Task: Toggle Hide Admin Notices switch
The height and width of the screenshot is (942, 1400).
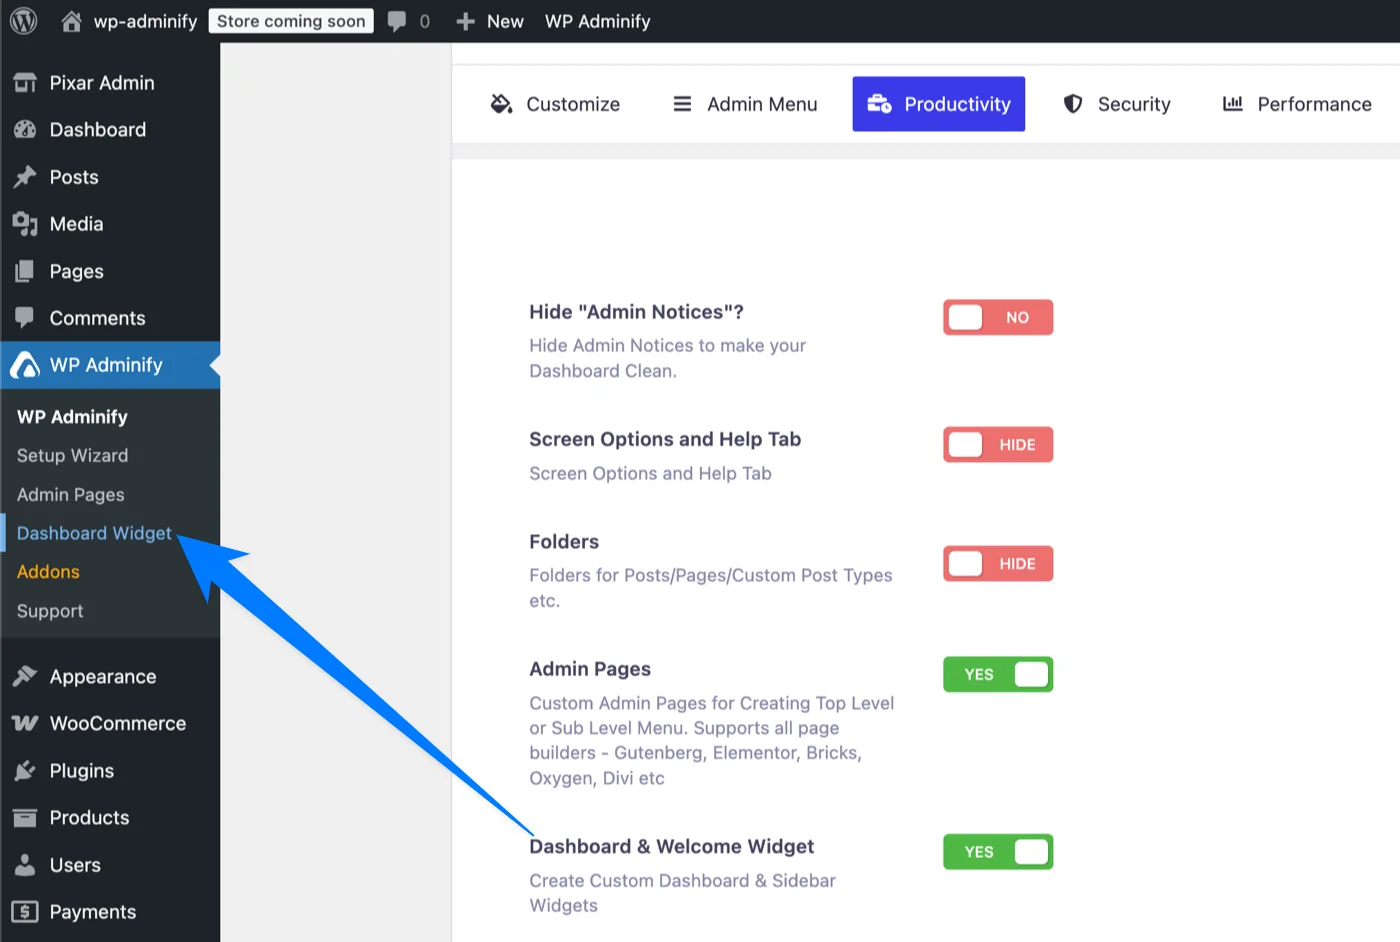Action: [998, 317]
